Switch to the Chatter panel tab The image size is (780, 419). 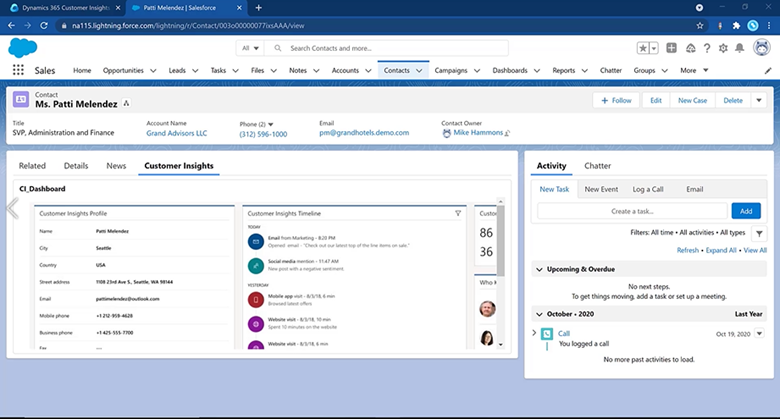tap(597, 166)
